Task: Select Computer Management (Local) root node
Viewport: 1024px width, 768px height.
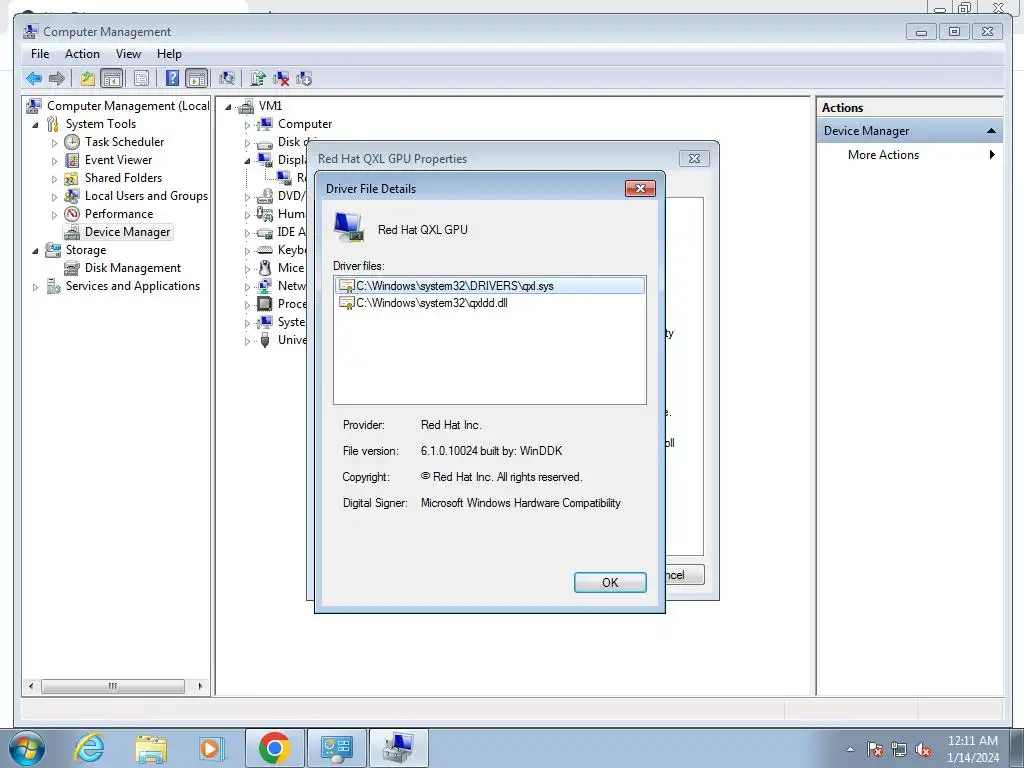Action: 128,106
